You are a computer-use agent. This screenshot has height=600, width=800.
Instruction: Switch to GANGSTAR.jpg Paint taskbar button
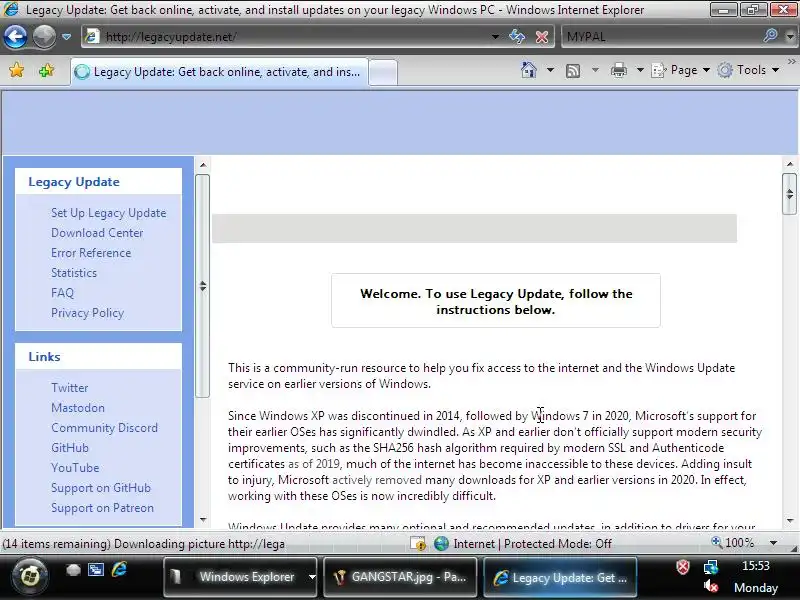point(401,577)
